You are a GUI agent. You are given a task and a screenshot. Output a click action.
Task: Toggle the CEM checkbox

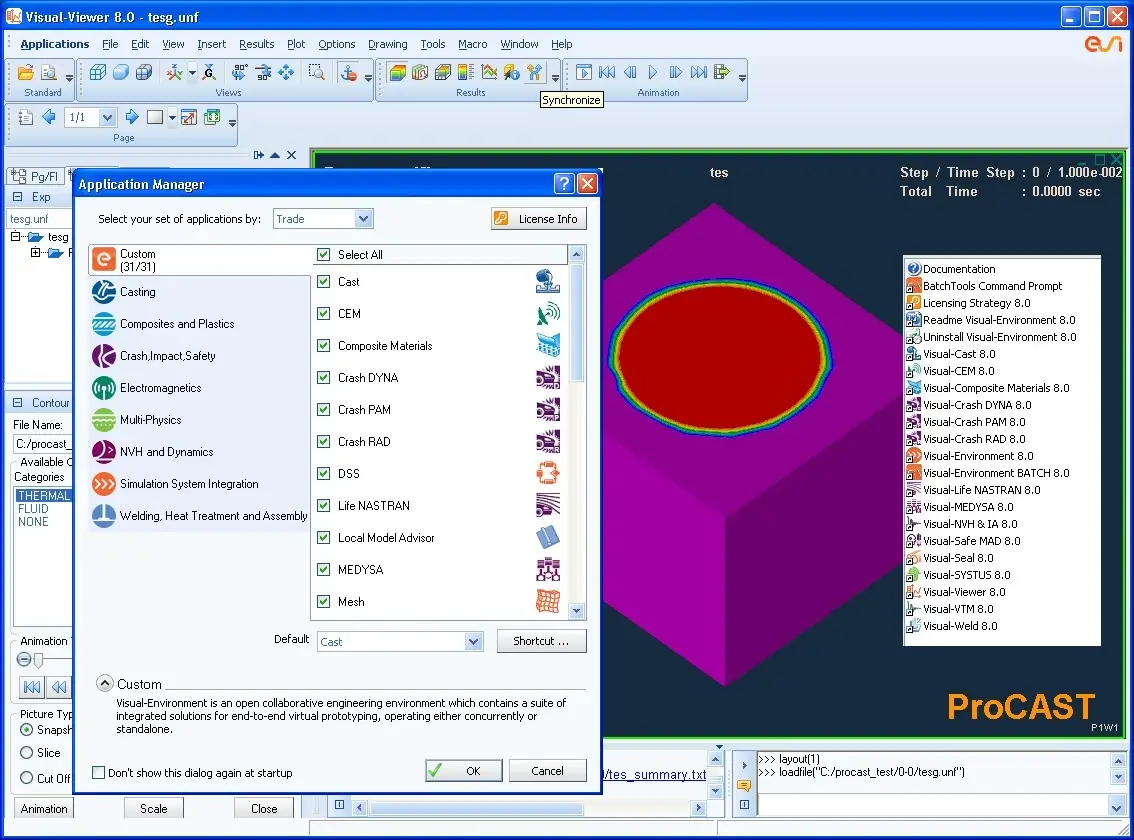[x=324, y=313]
